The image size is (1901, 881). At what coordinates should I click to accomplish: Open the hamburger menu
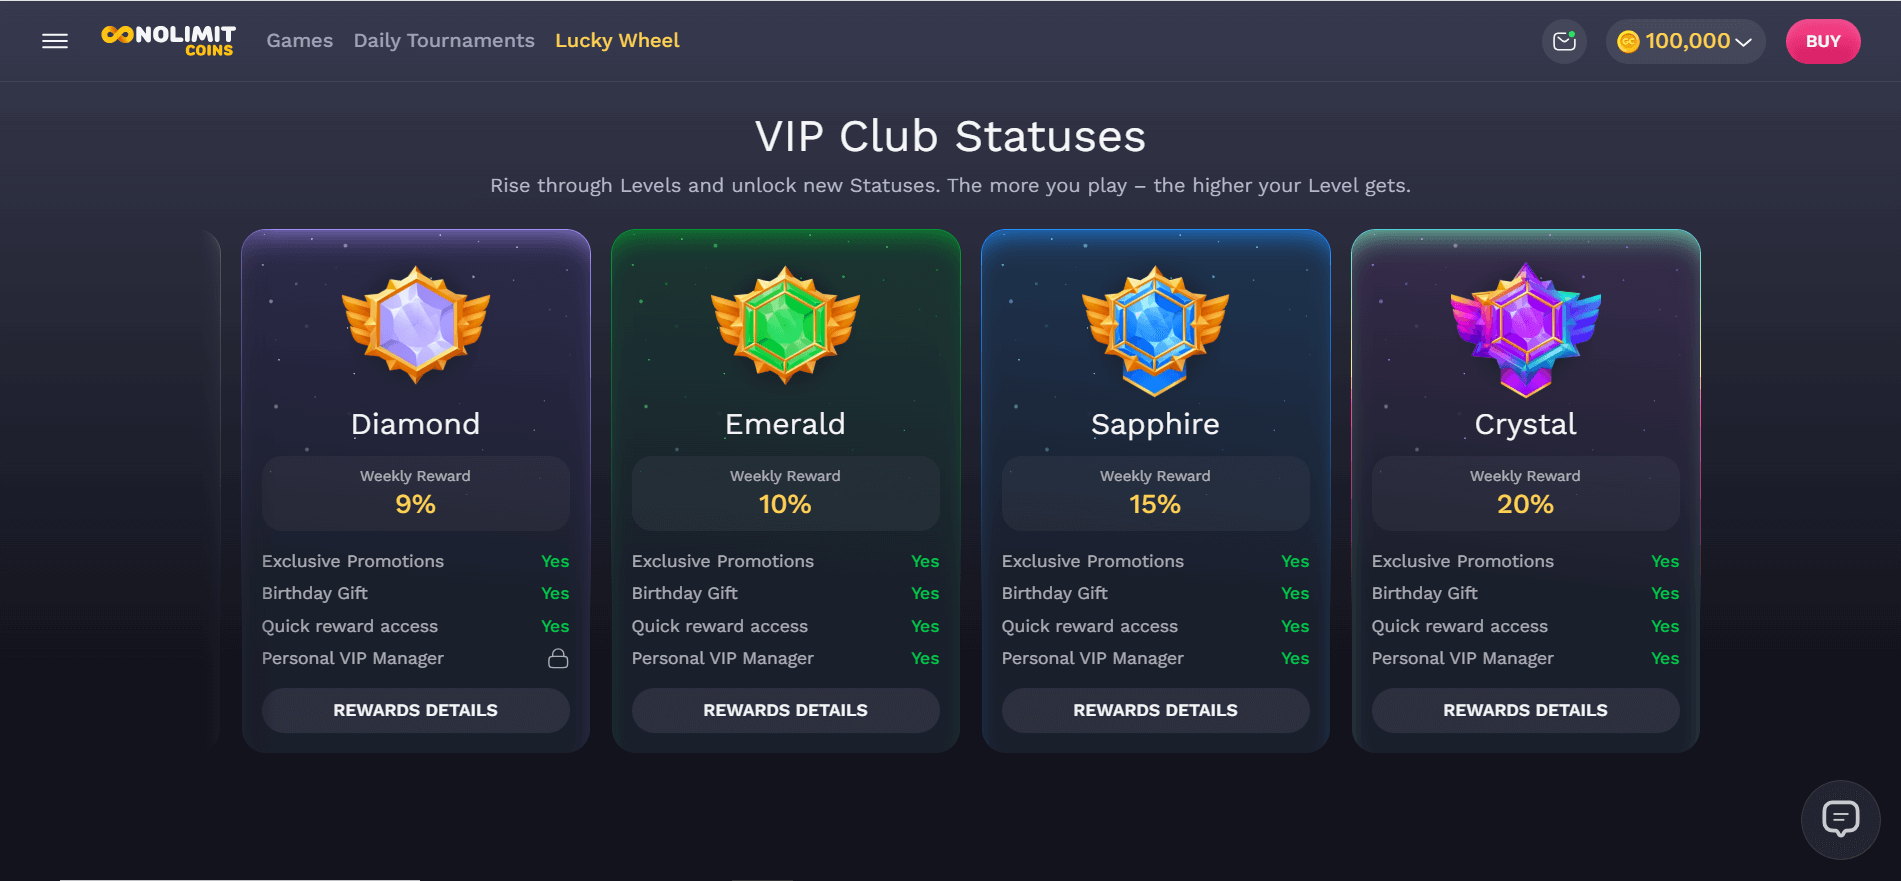click(x=55, y=41)
